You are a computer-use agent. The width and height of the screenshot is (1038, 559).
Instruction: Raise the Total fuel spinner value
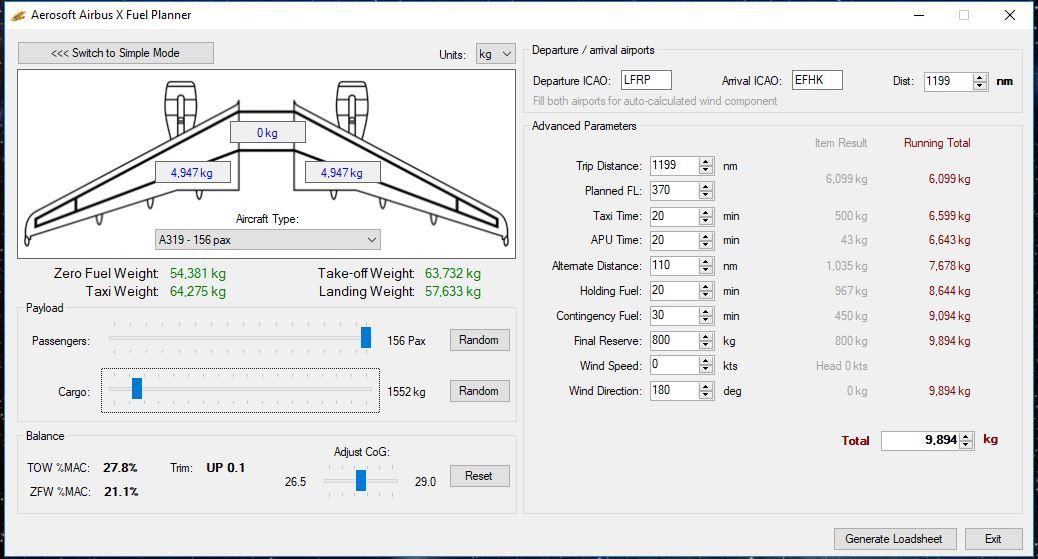click(967, 436)
